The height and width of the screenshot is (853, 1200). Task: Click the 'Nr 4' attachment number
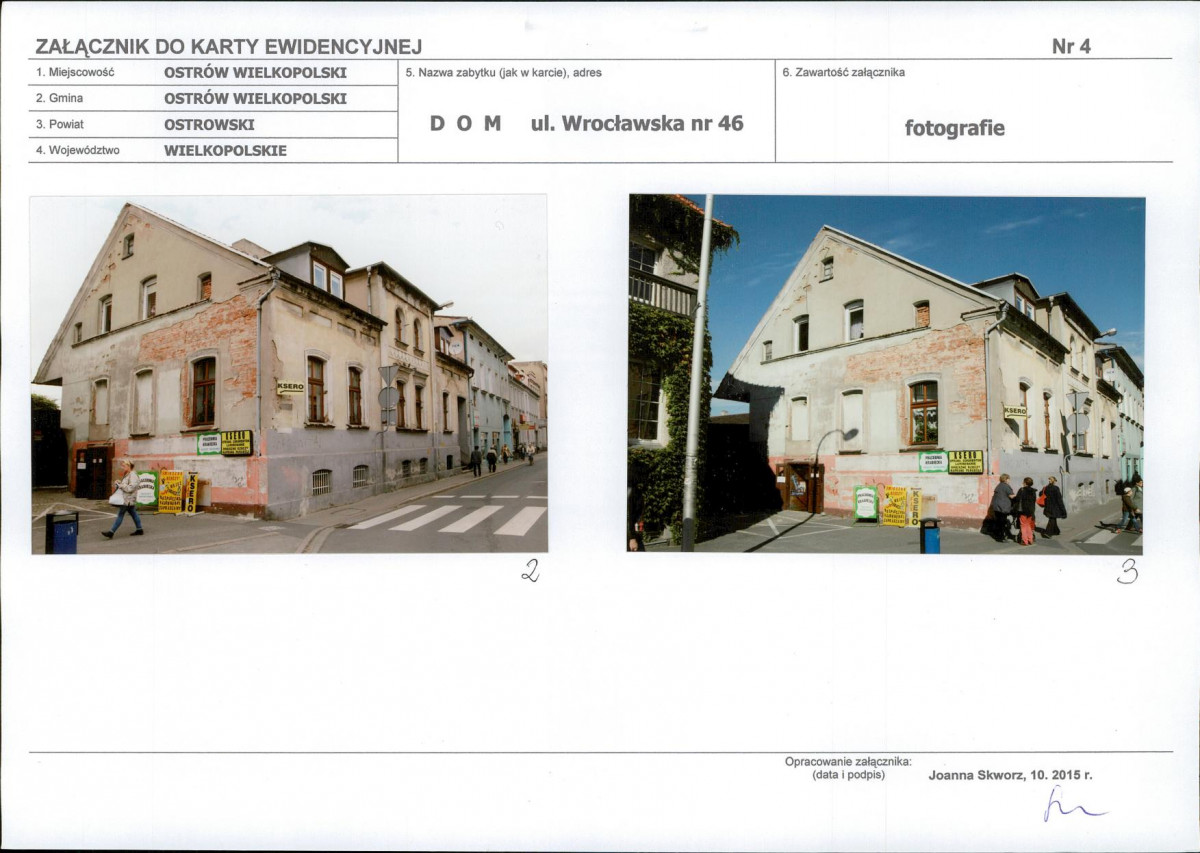pyautogui.click(x=1071, y=46)
